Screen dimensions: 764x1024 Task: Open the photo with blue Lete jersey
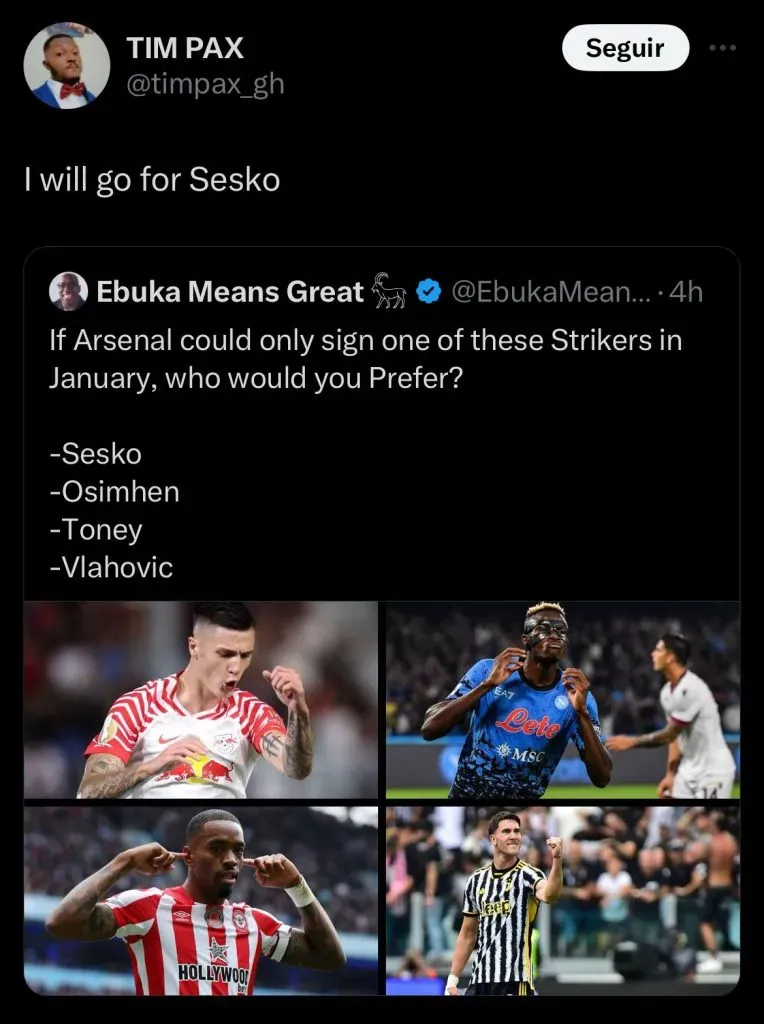coord(563,700)
